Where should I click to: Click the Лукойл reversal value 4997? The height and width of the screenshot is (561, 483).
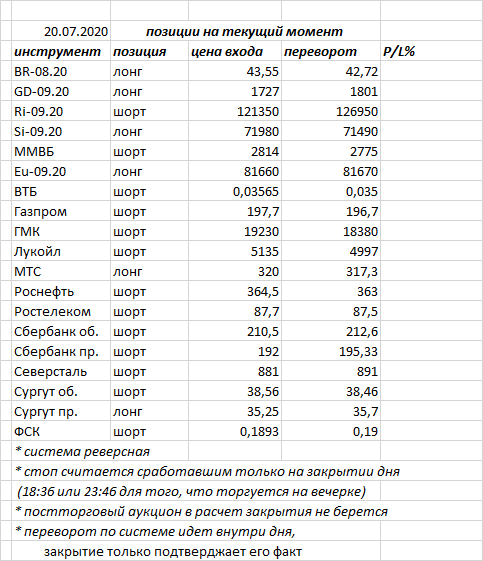331,252
